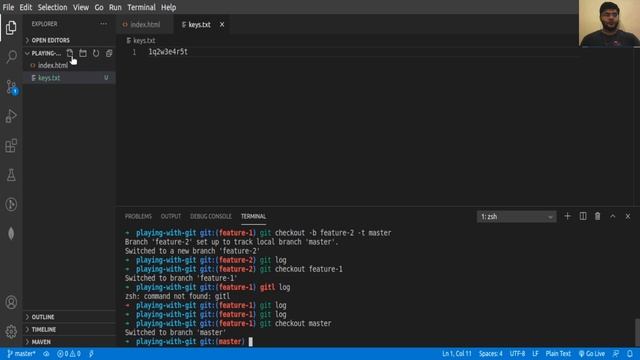Switch to the Output panel tab
Image resolution: width=640 pixels, height=360 pixels.
click(171, 216)
